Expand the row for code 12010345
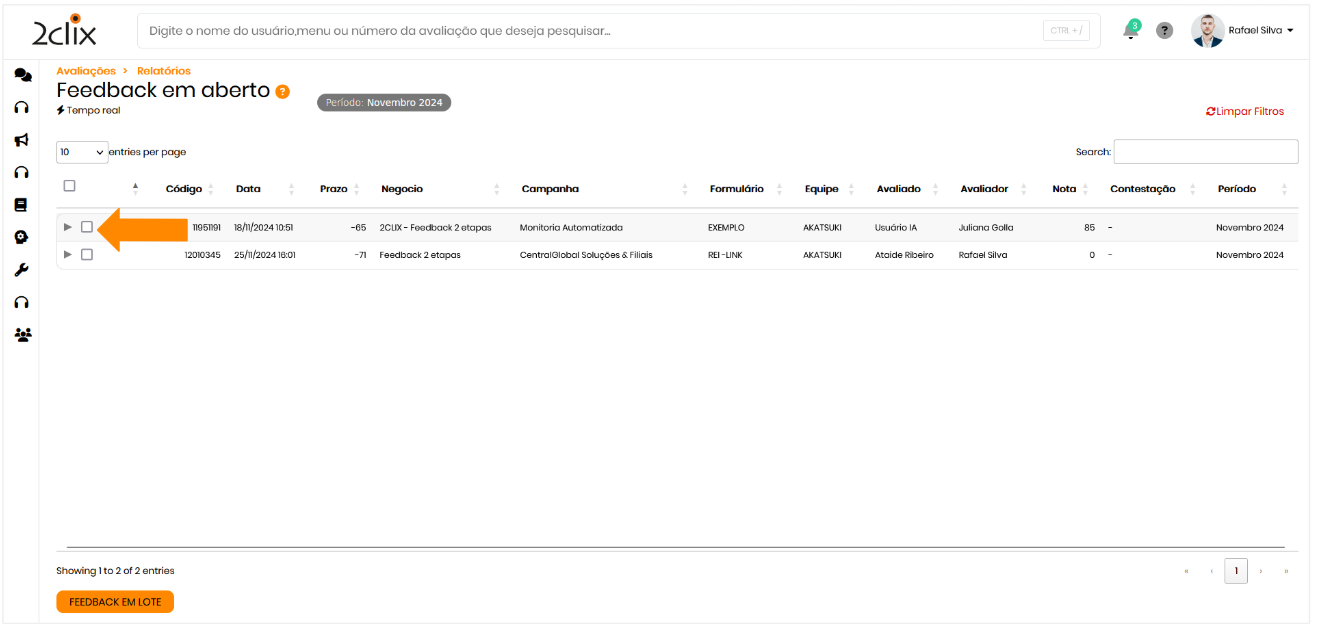The image size is (1319, 638). (68, 255)
